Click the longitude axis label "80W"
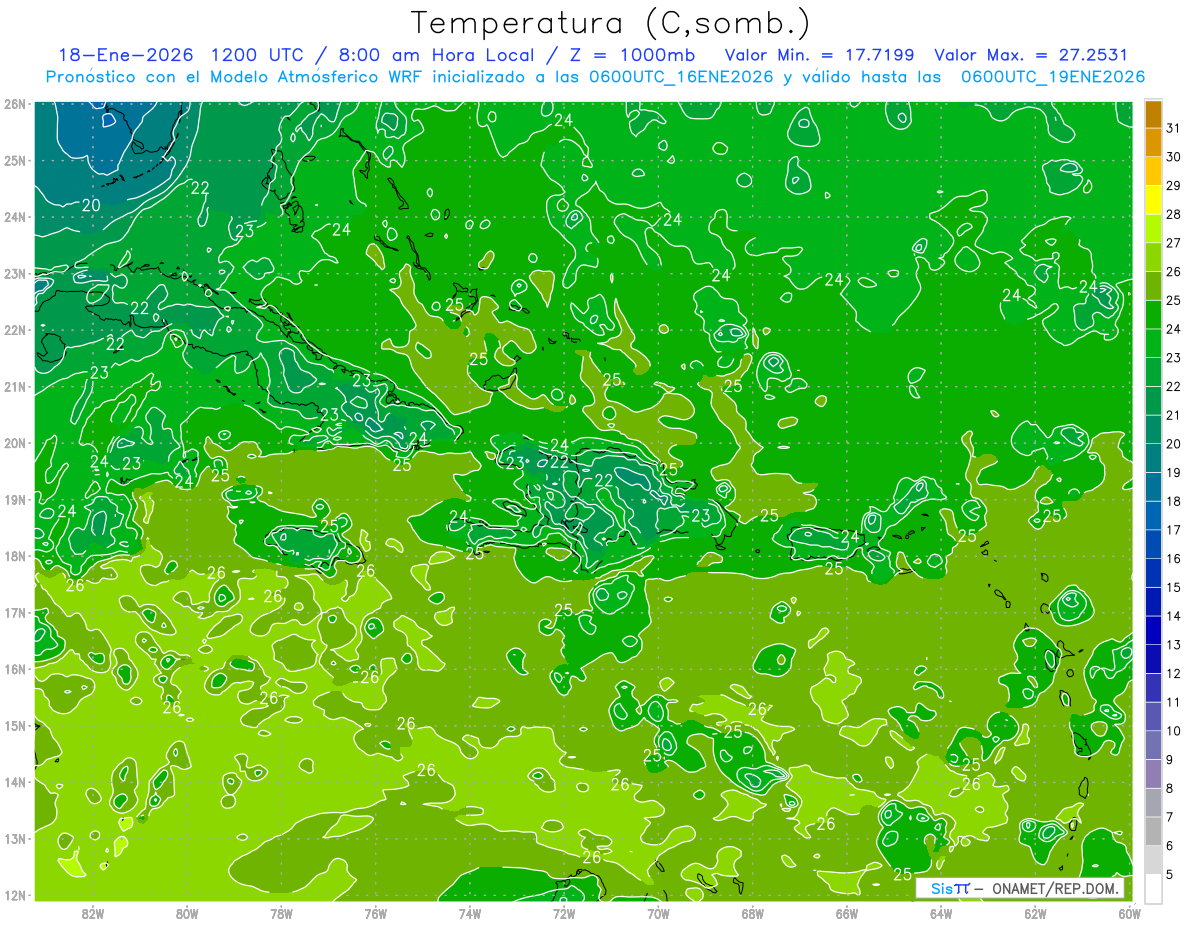The image size is (1200, 927). click(x=186, y=914)
